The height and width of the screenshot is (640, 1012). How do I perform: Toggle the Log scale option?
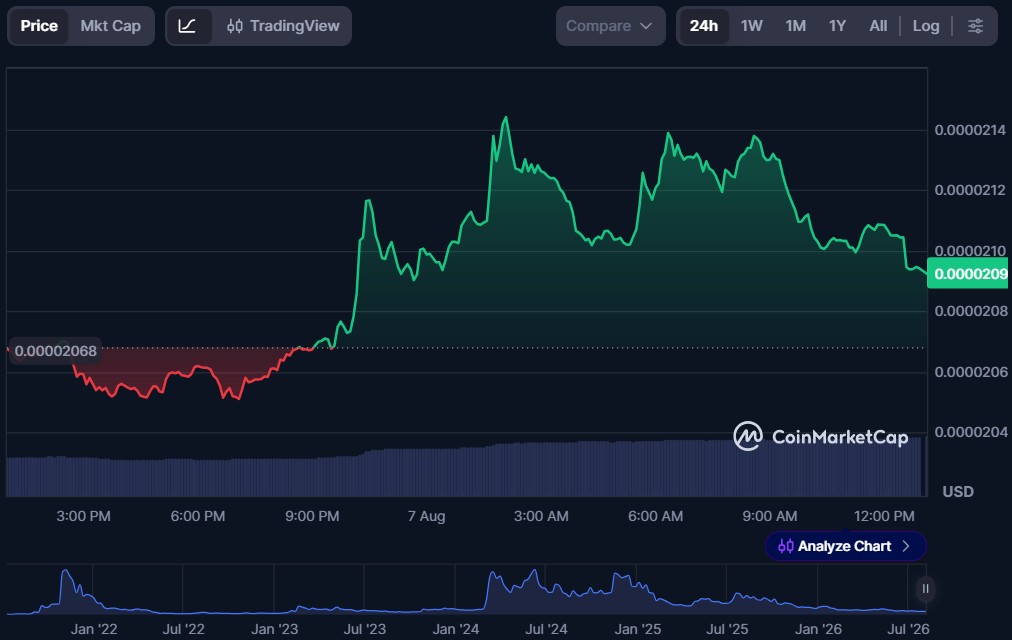(926, 26)
